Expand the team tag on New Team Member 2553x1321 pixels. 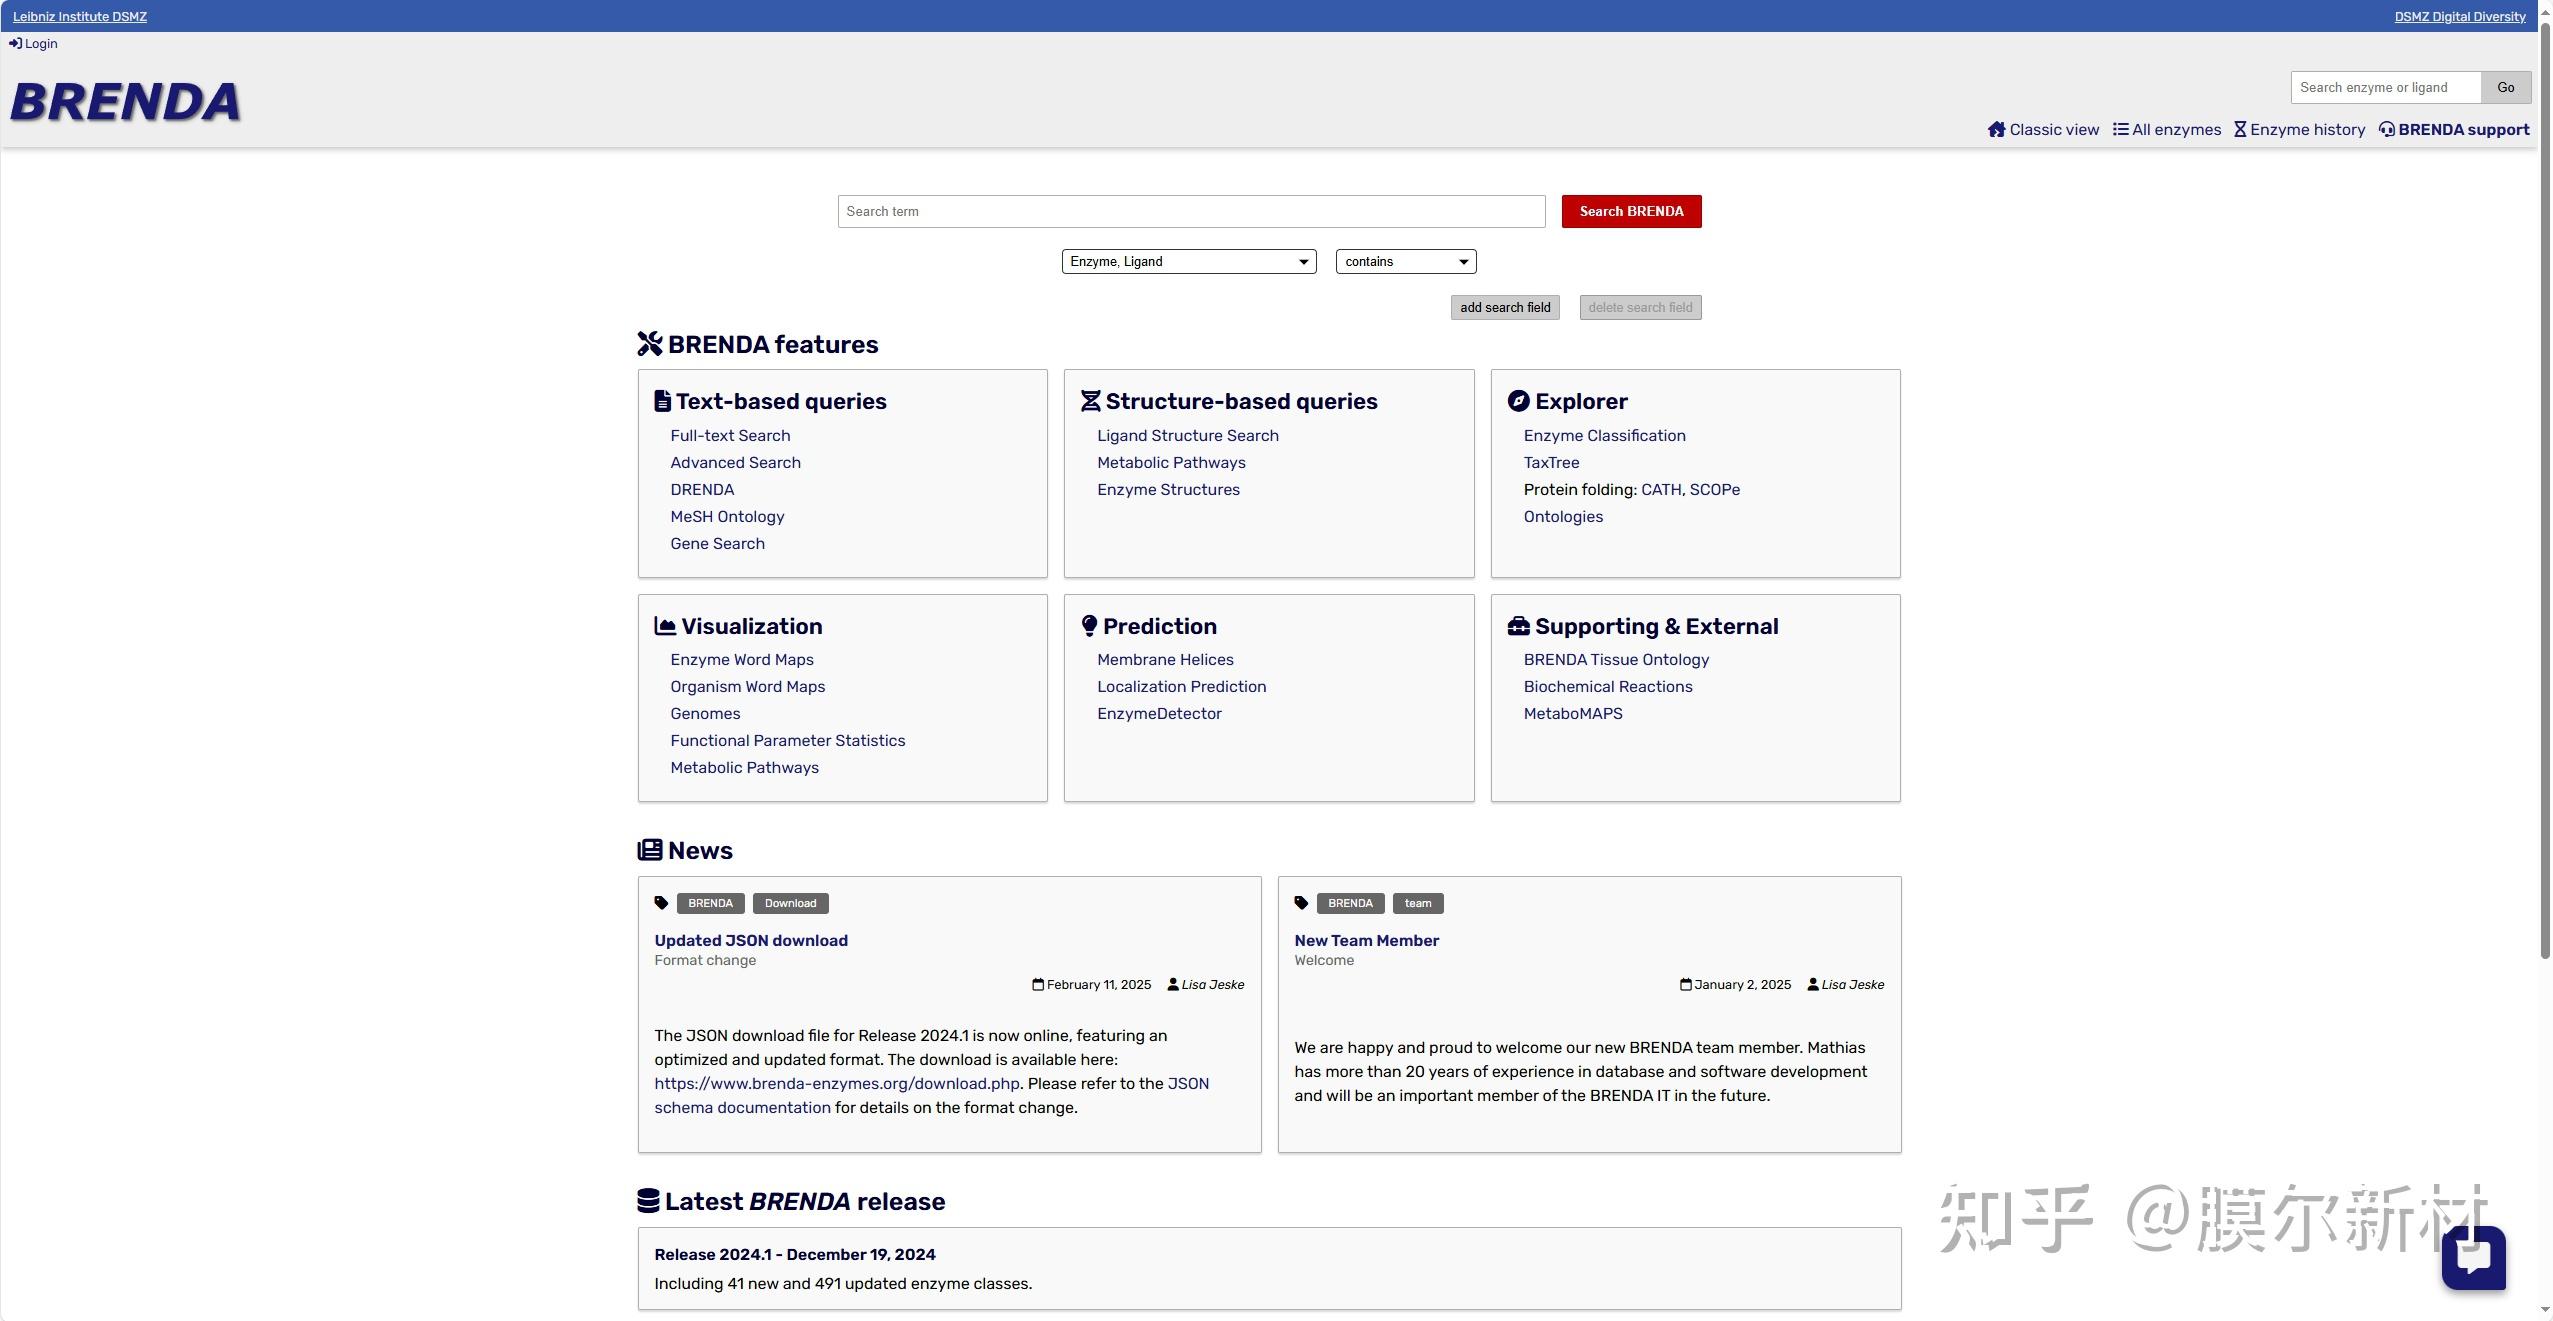[1417, 903]
